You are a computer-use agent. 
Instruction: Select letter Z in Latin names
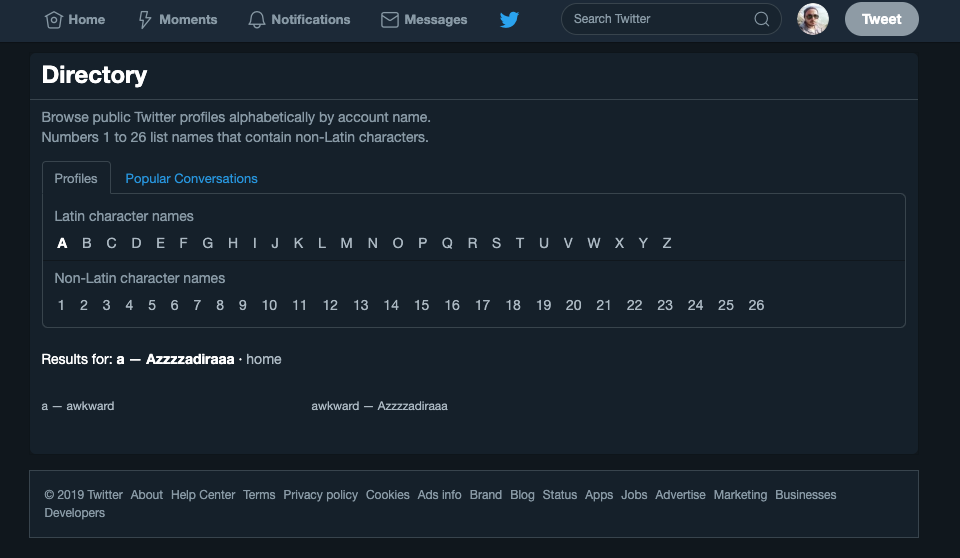pyautogui.click(x=667, y=243)
